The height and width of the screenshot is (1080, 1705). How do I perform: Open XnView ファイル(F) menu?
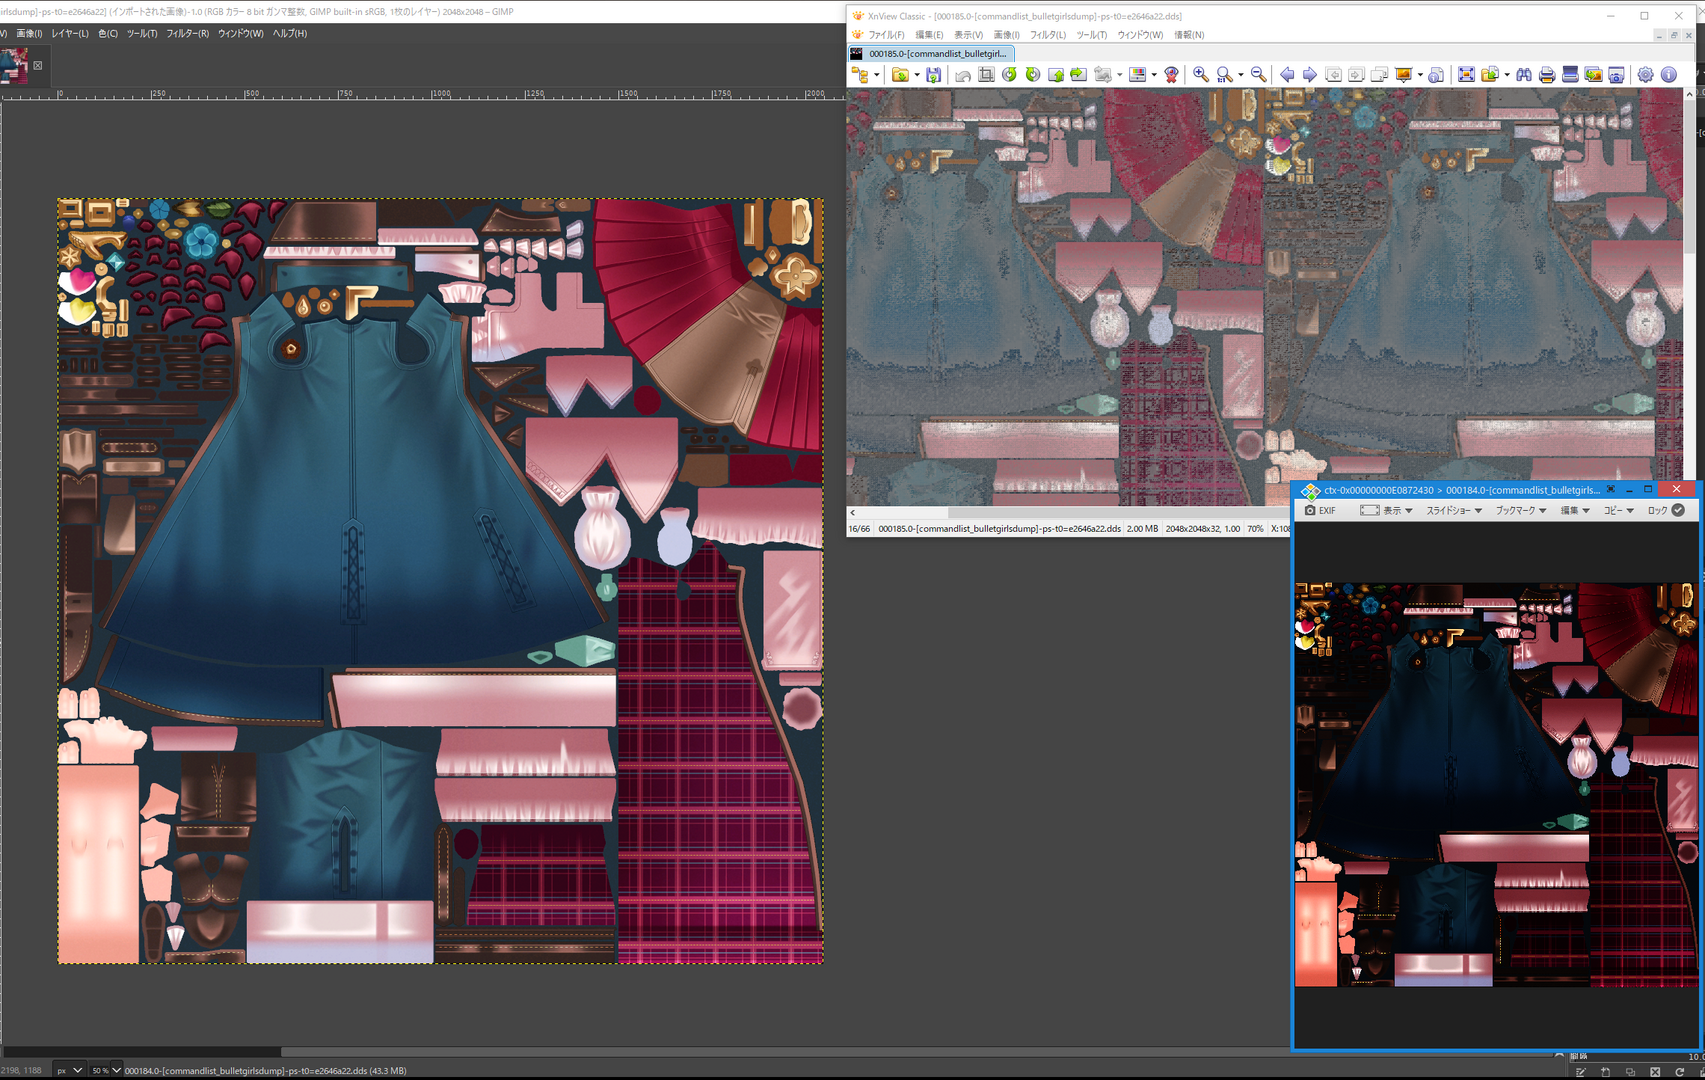pos(886,35)
